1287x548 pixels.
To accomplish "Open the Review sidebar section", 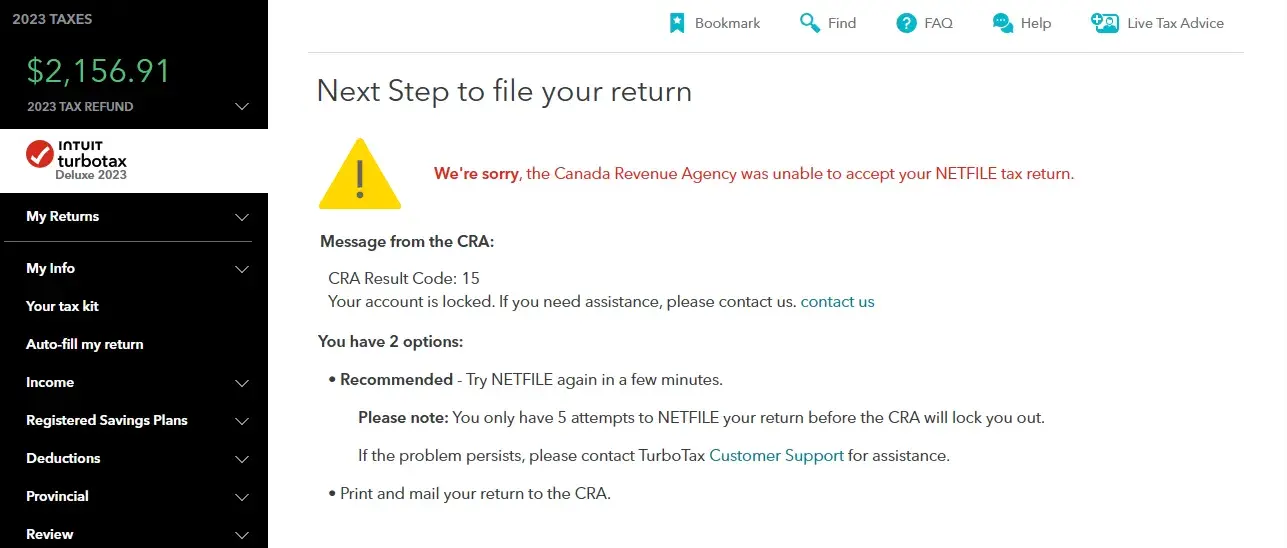I will pyautogui.click(x=50, y=534).
